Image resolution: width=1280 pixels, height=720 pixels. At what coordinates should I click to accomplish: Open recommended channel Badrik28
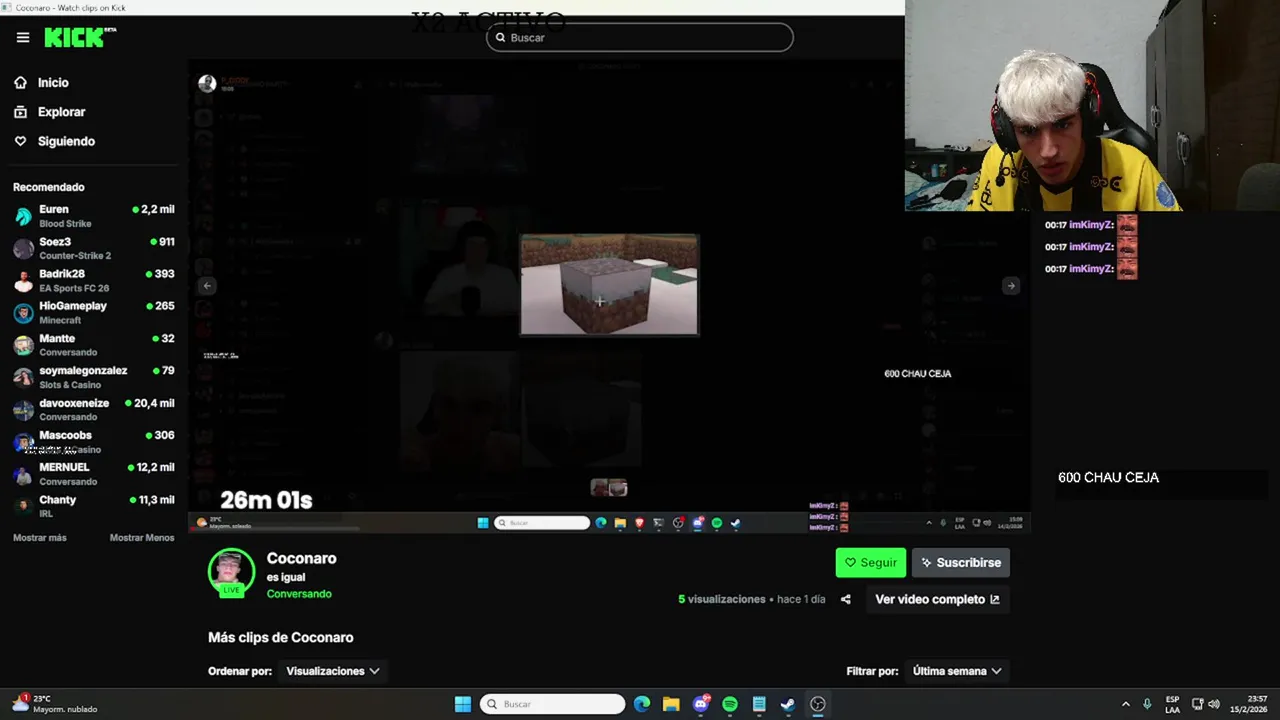point(94,280)
